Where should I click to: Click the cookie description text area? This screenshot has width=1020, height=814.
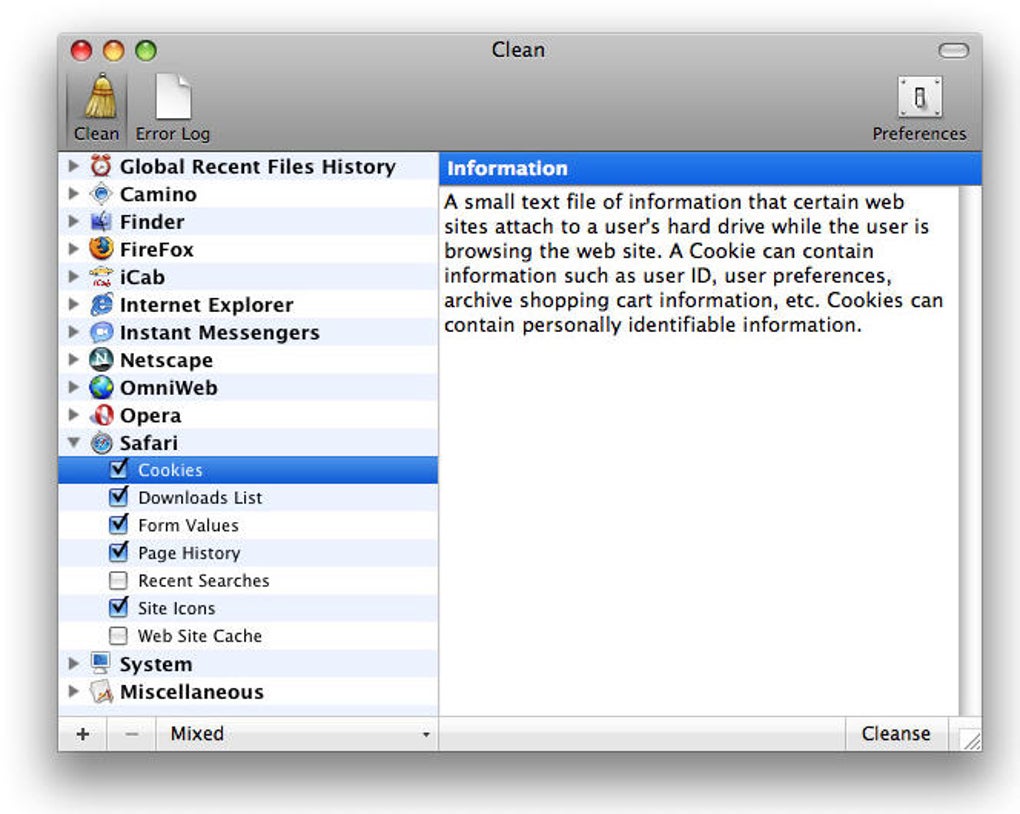(x=693, y=263)
